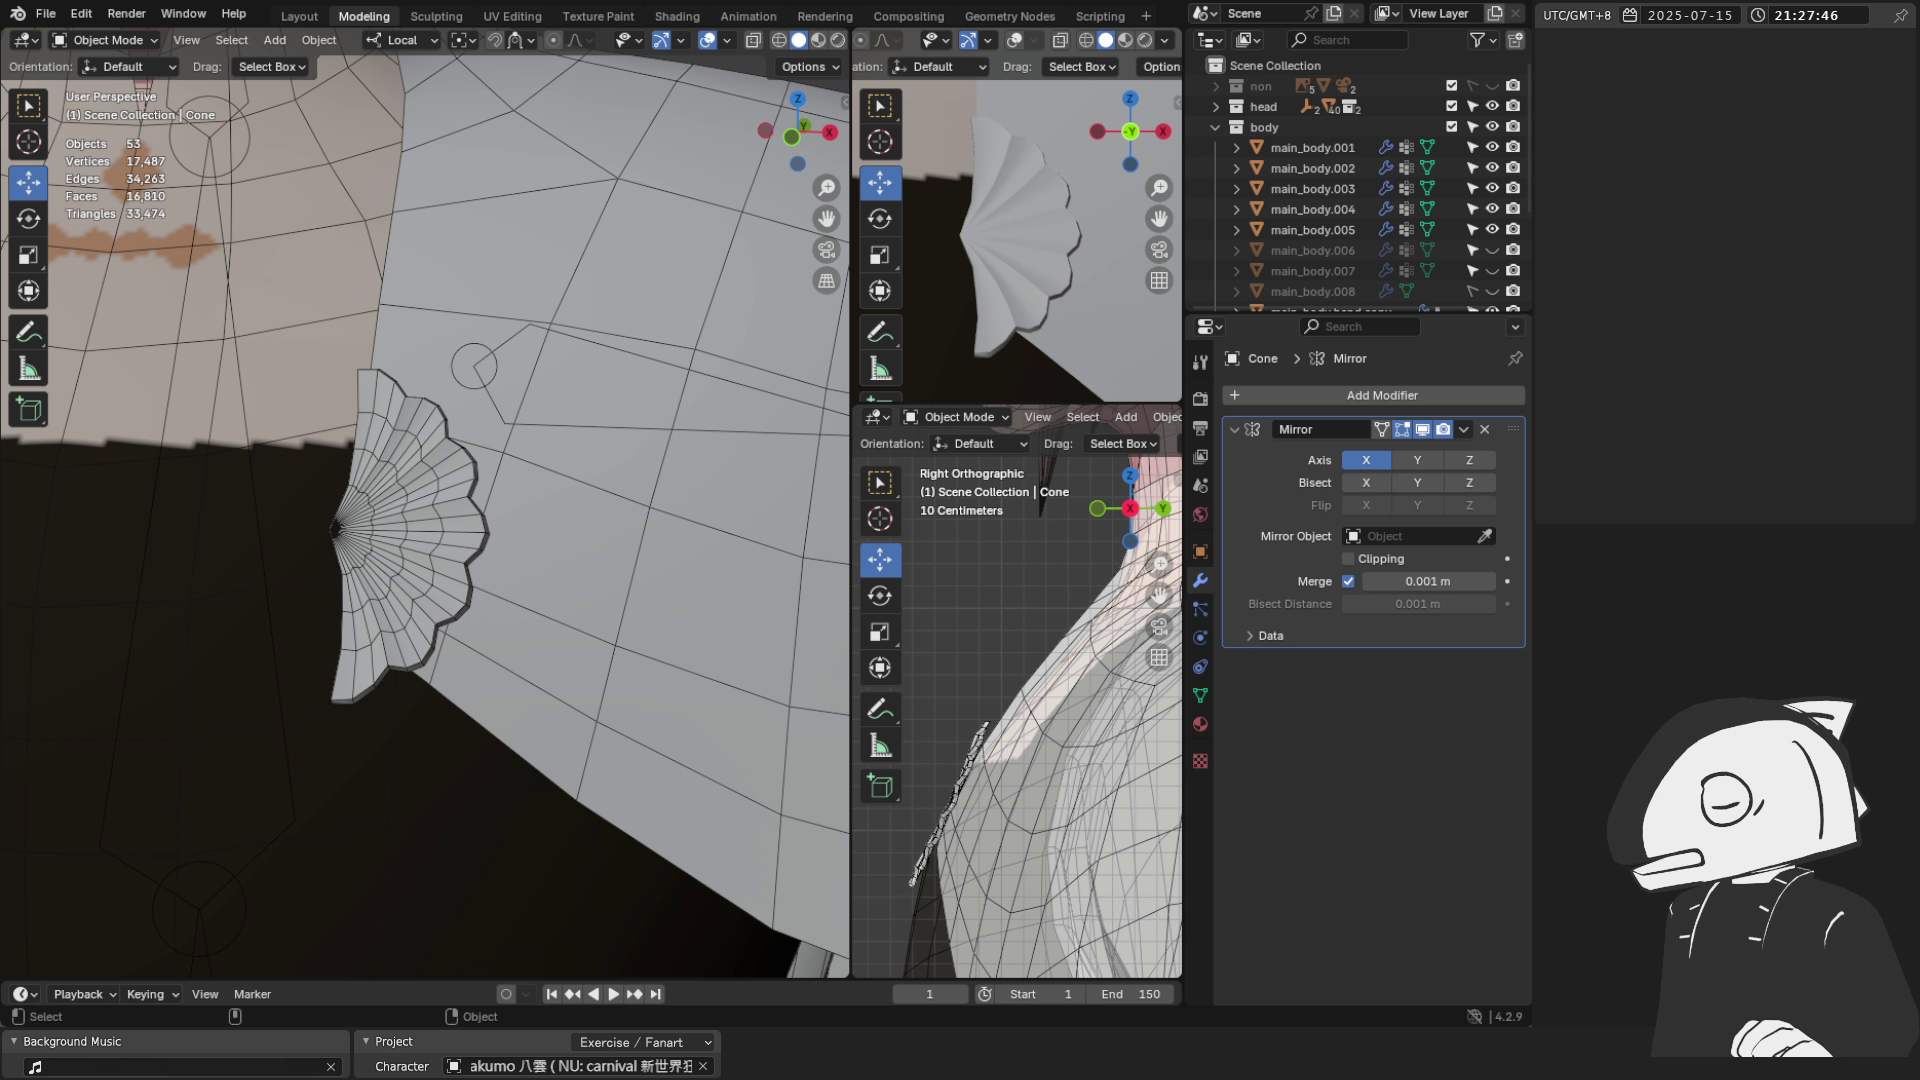Viewport: 1920px width, 1080px height.
Task: Open the Texture properties tab
Action: click(x=1200, y=761)
